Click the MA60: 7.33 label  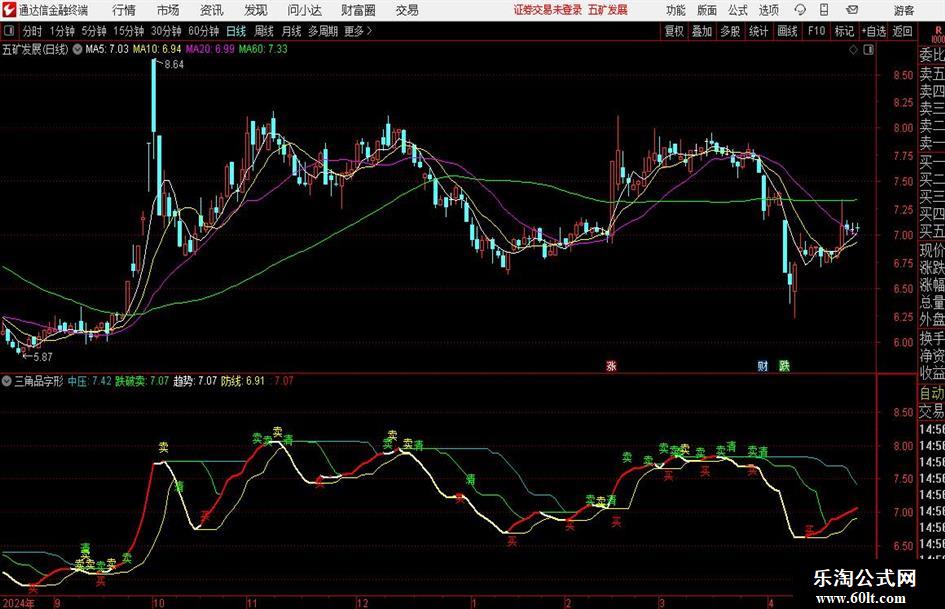263,49
